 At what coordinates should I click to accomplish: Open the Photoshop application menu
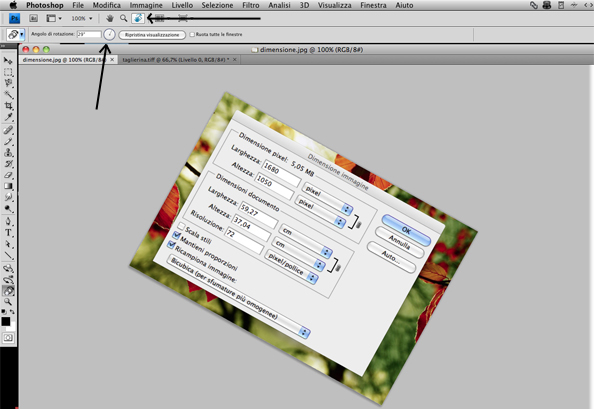pyautogui.click(x=45, y=5)
